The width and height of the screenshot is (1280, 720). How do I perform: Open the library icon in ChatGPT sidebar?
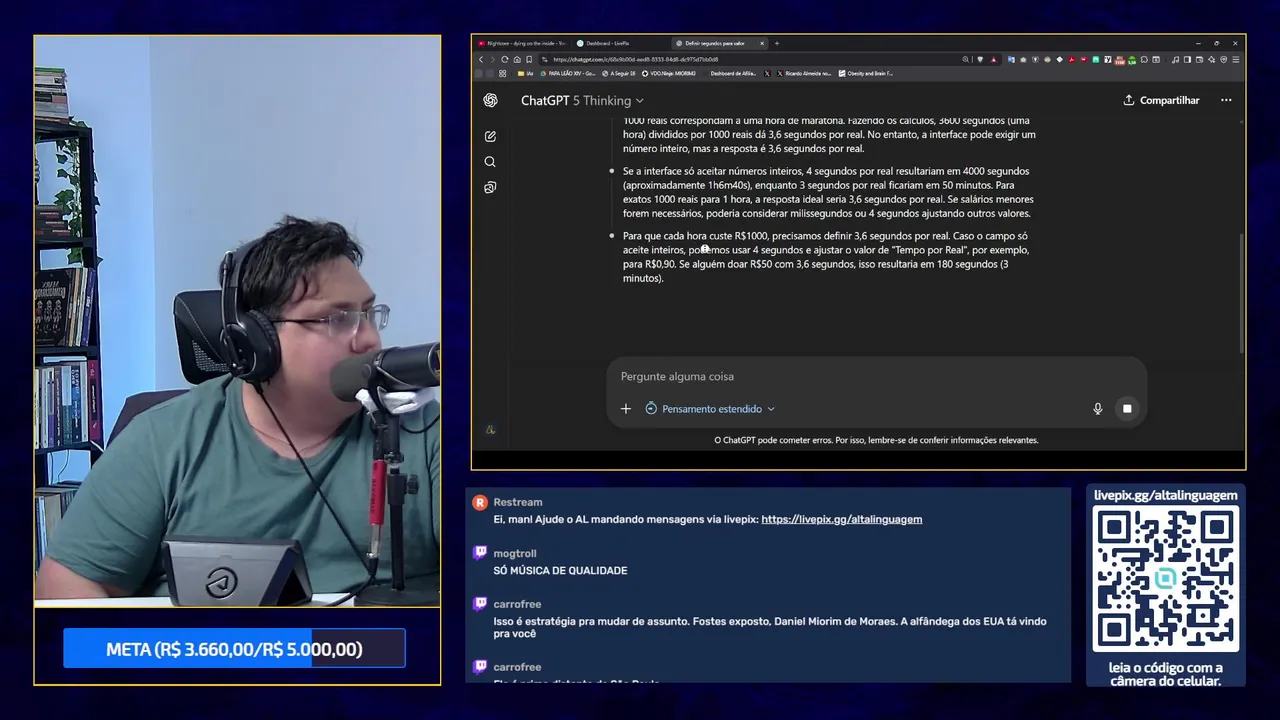490,188
